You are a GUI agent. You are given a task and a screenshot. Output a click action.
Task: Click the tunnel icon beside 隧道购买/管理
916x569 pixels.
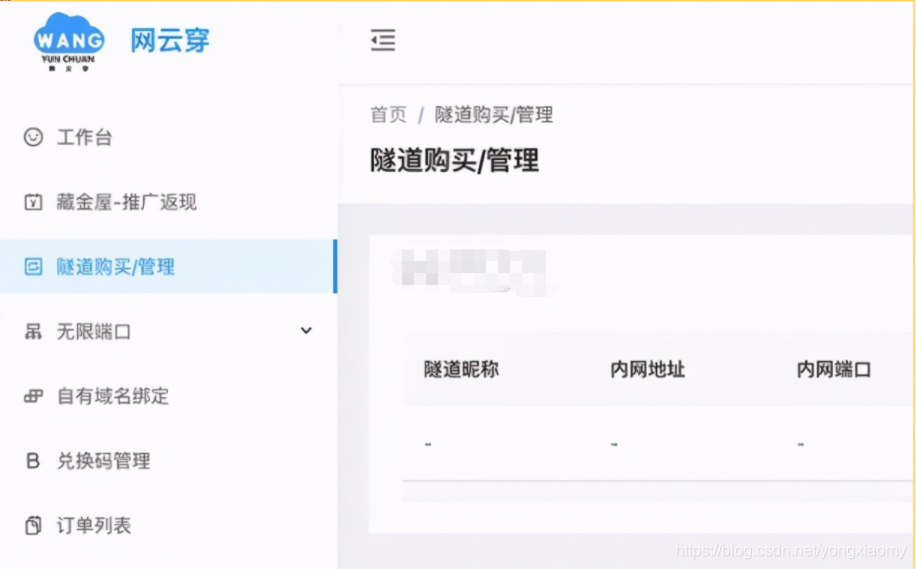tap(33, 266)
